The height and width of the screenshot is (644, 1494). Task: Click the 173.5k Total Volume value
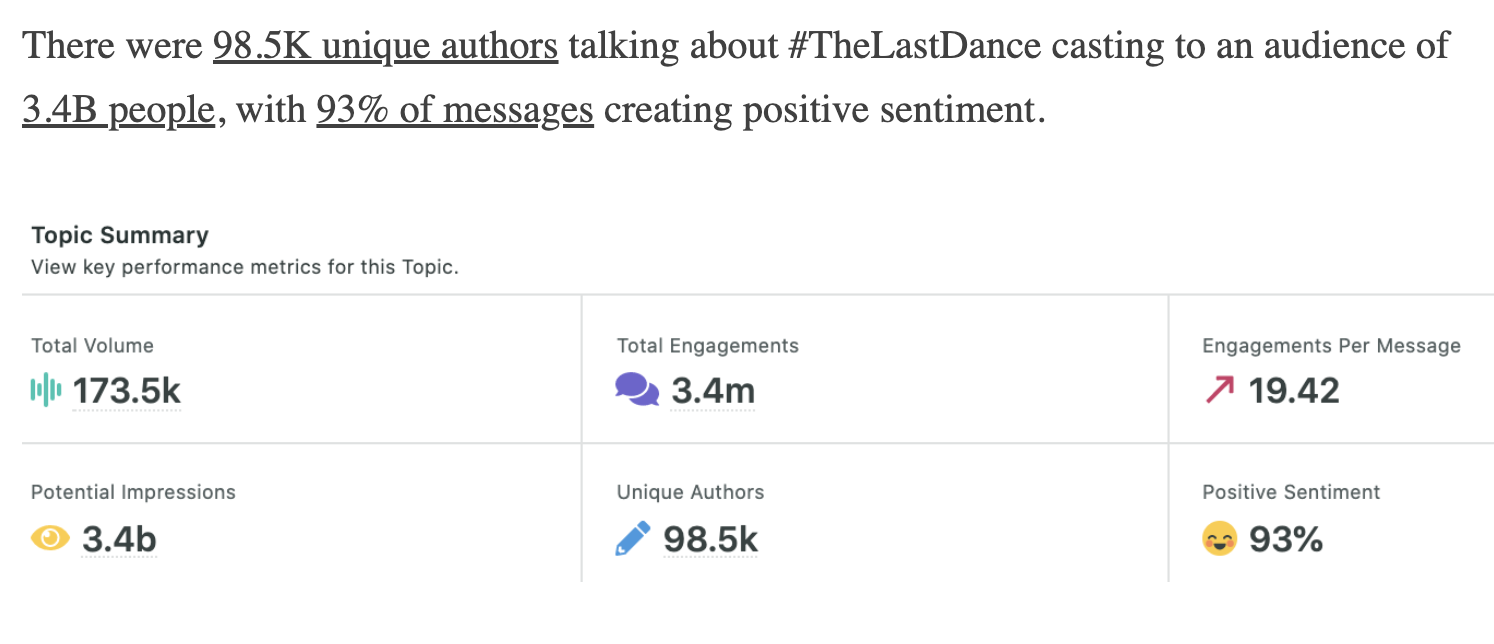[127, 390]
